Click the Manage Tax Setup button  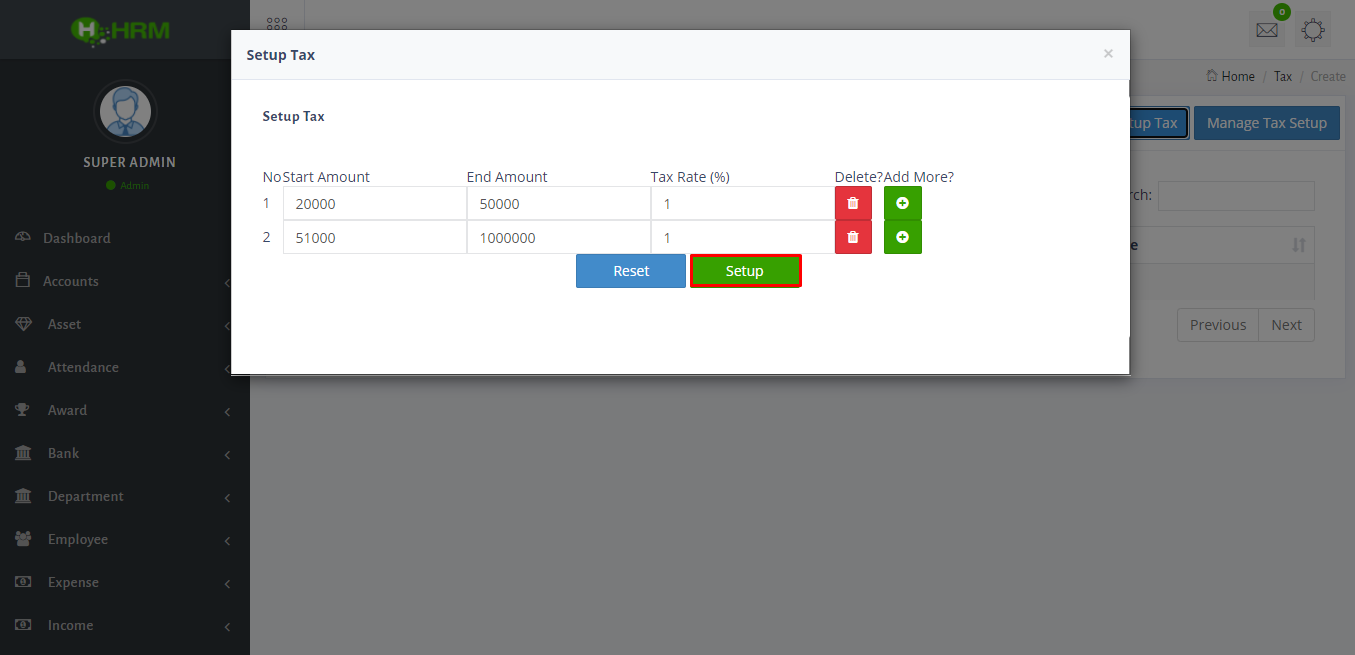[1266, 123]
